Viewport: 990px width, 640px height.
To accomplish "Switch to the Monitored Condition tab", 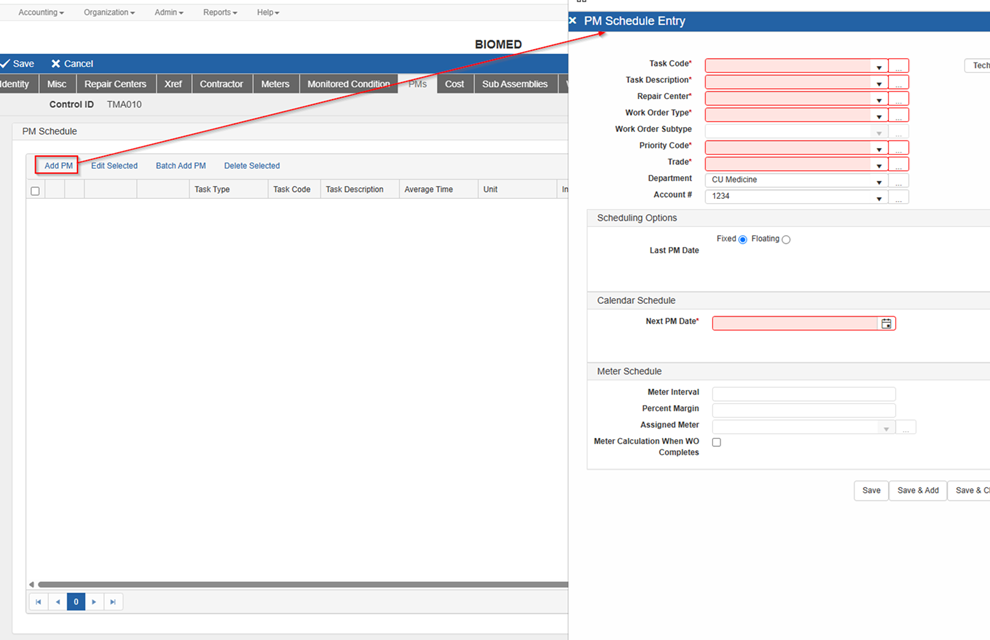I will pyautogui.click(x=348, y=84).
